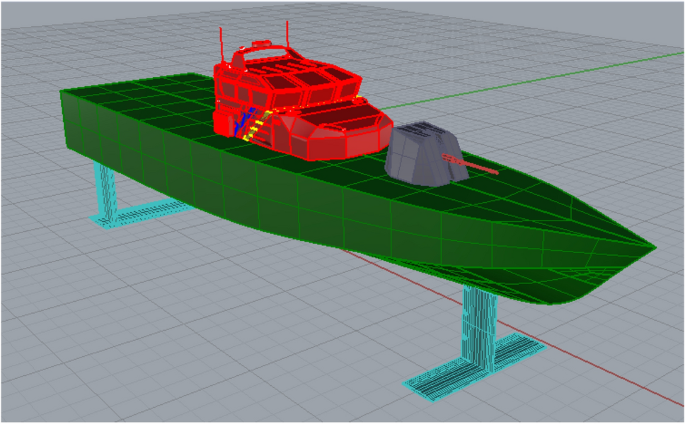Screen dimensions: 685x424
Task: Select the front cyan hydrofoil strut
Action: (x=477, y=320)
